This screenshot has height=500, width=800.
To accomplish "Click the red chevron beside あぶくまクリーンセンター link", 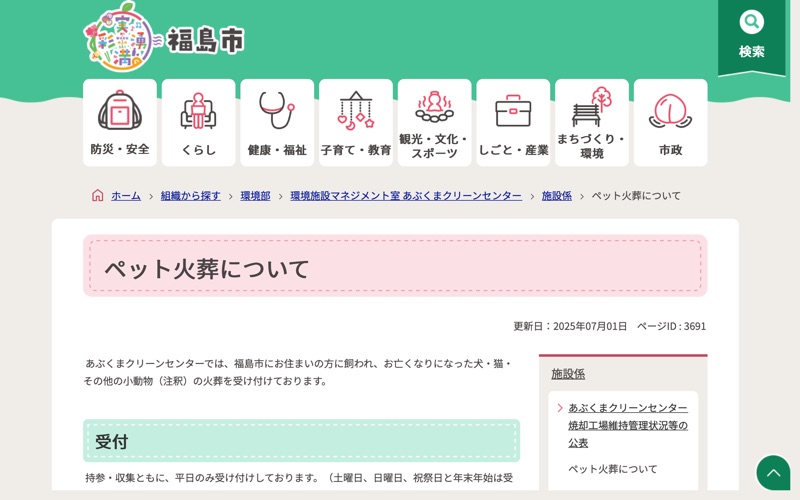I will 560,408.
